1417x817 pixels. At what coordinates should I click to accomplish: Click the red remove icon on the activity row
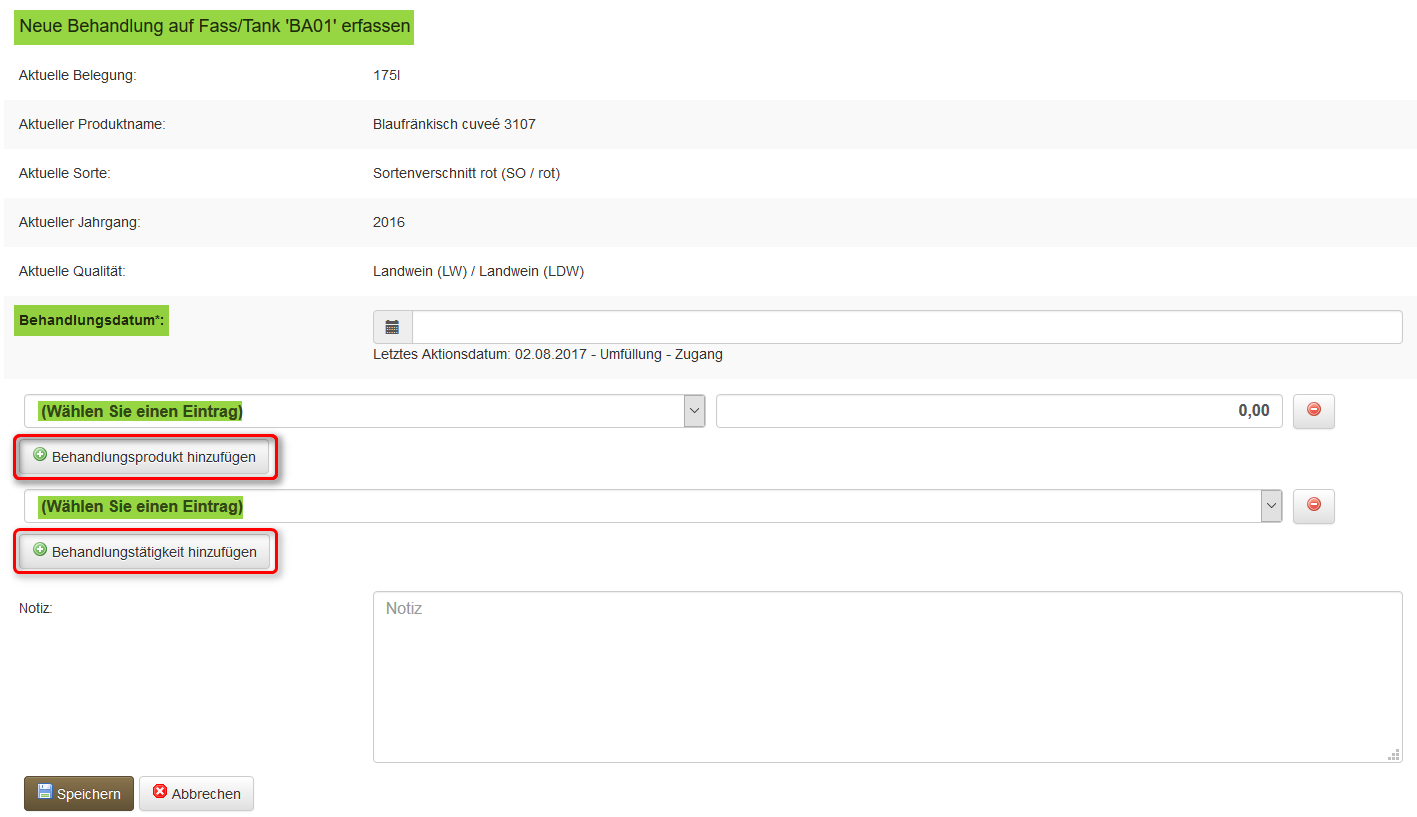pyautogui.click(x=1313, y=505)
